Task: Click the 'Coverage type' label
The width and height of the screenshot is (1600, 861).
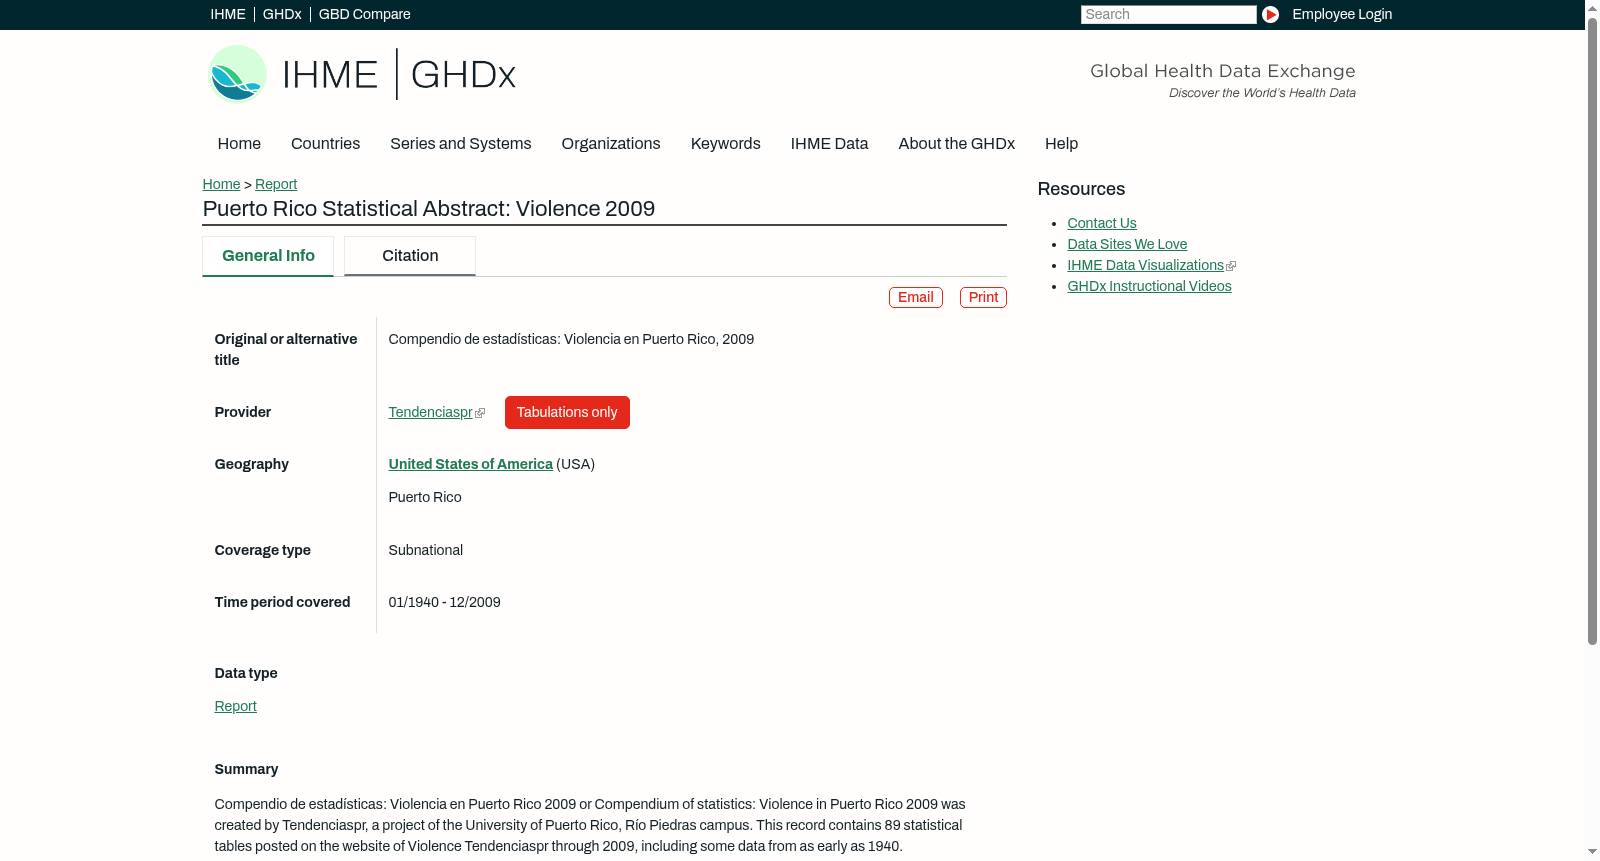Action: coord(263,551)
